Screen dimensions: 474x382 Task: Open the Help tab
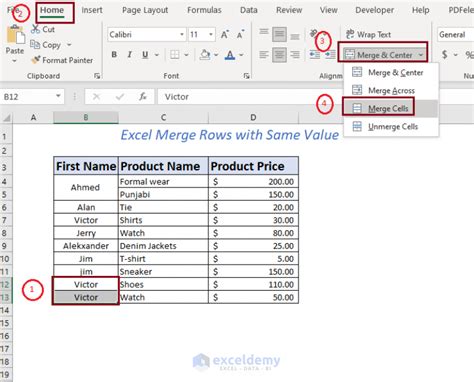[x=420, y=10]
